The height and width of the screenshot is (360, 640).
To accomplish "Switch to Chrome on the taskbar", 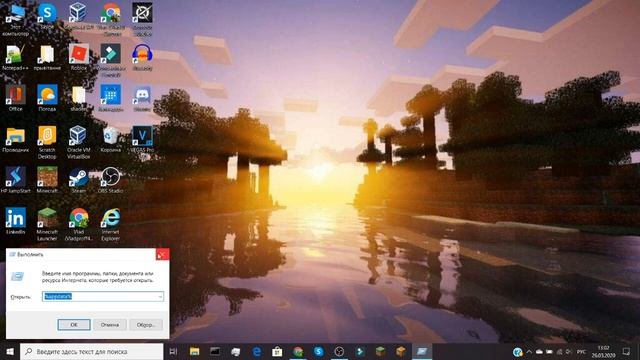I will click(x=298, y=351).
